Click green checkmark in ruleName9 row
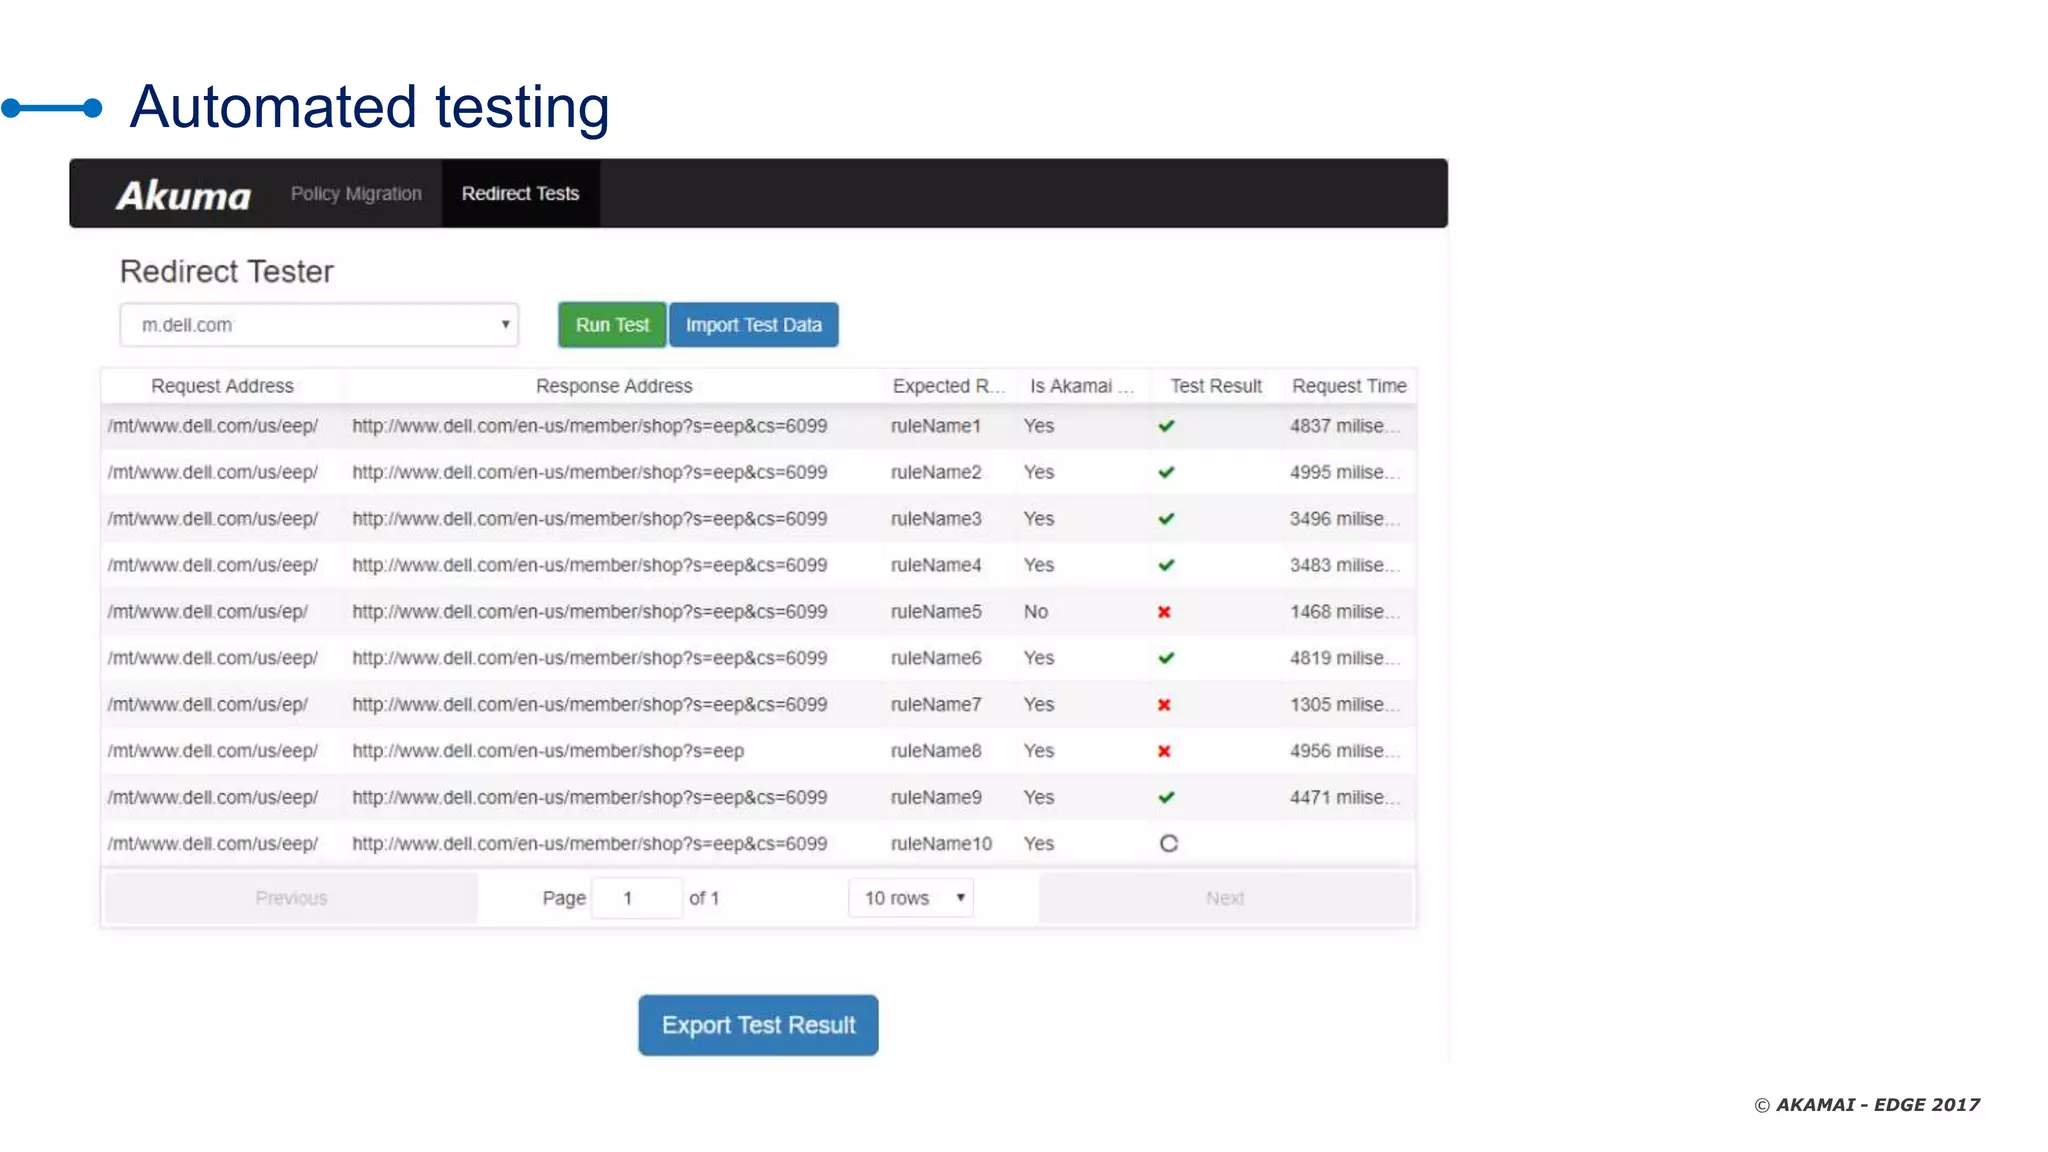 click(x=1166, y=797)
